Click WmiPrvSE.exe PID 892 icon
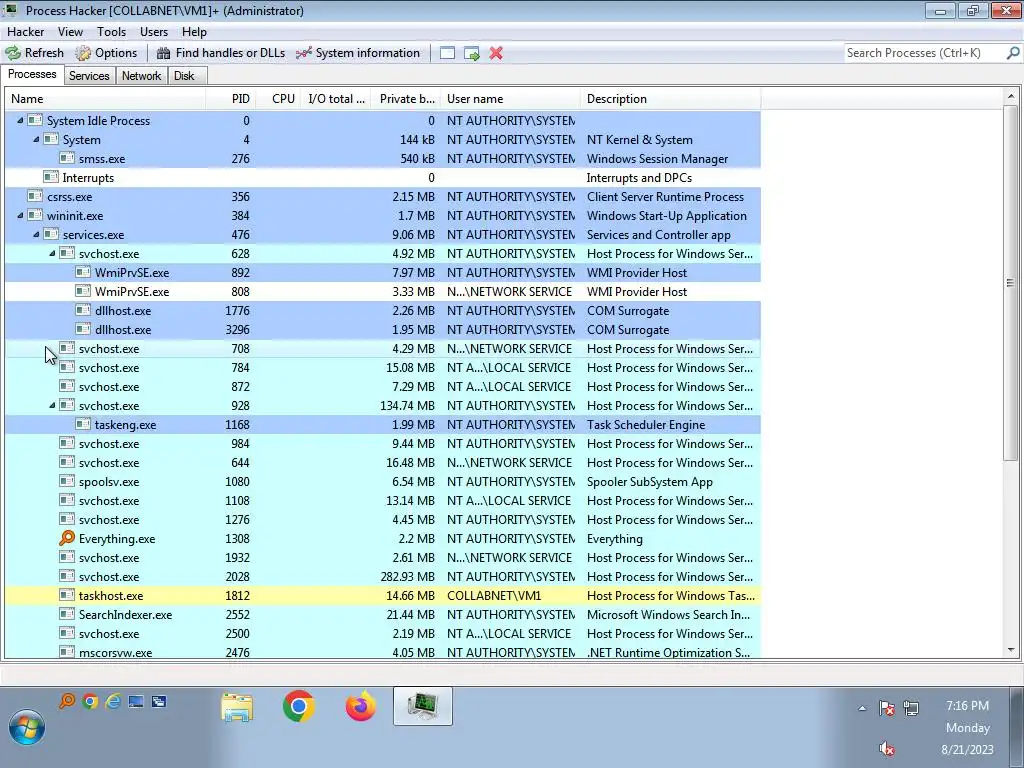 [82, 272]
